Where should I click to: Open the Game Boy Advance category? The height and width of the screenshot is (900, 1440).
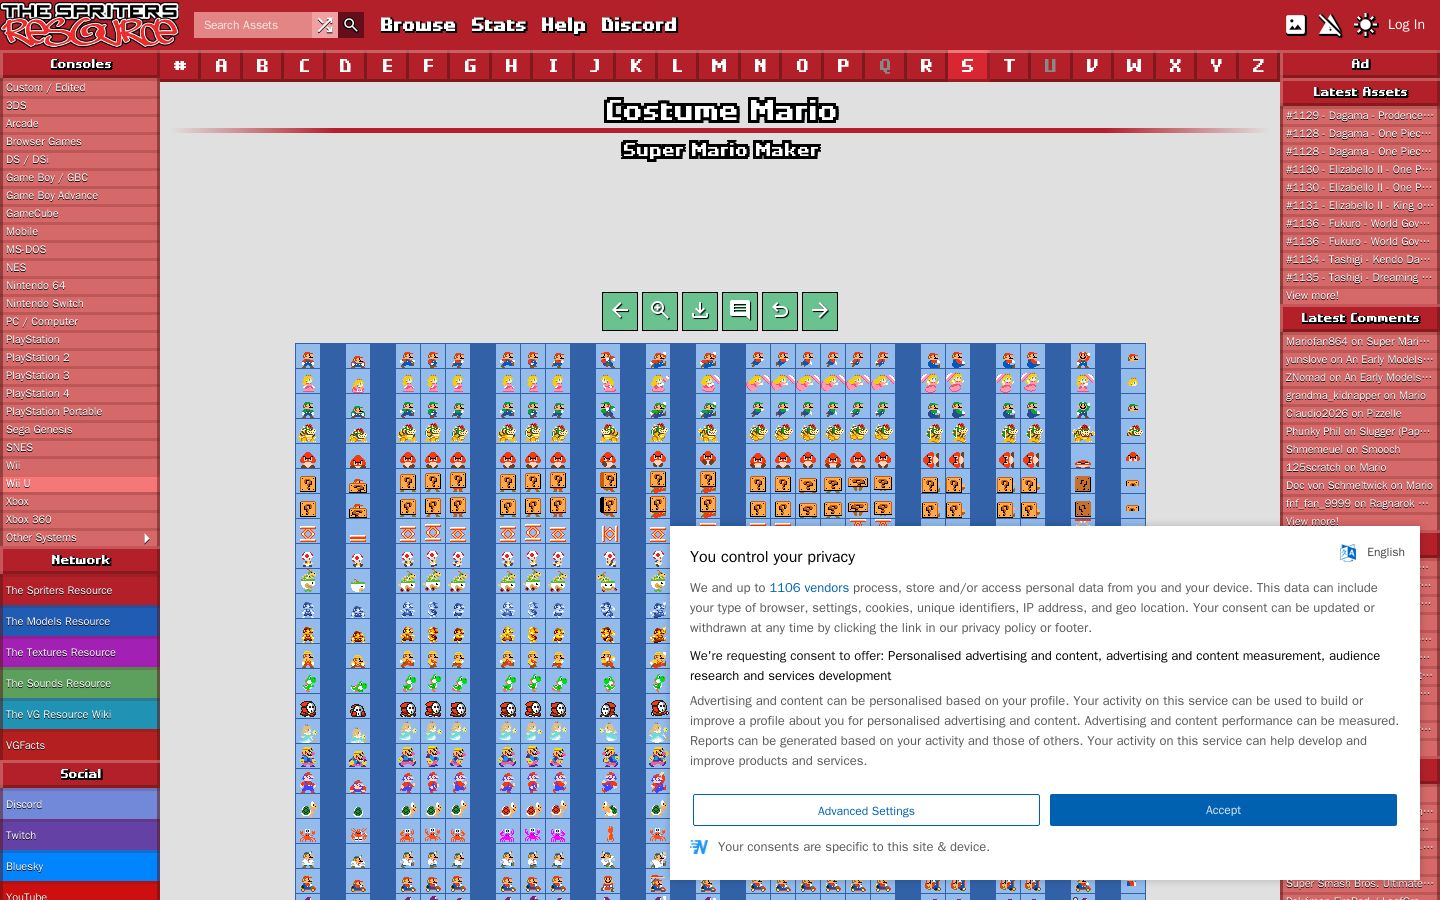(80, 196)
